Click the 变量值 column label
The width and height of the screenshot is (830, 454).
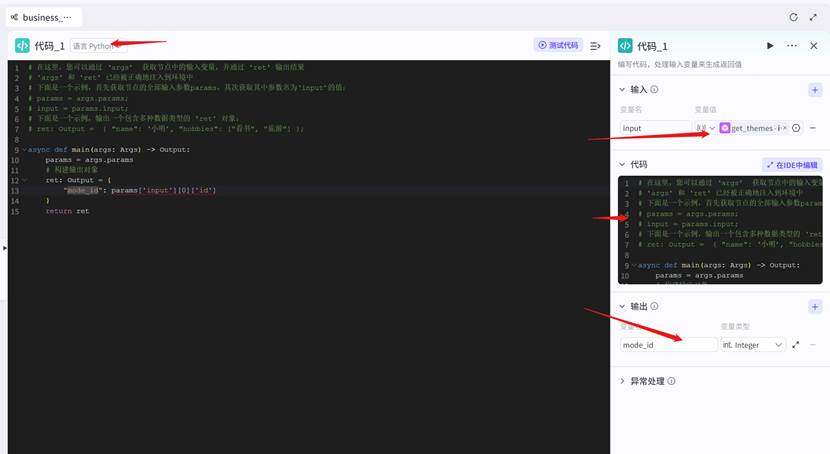[706, 110]
